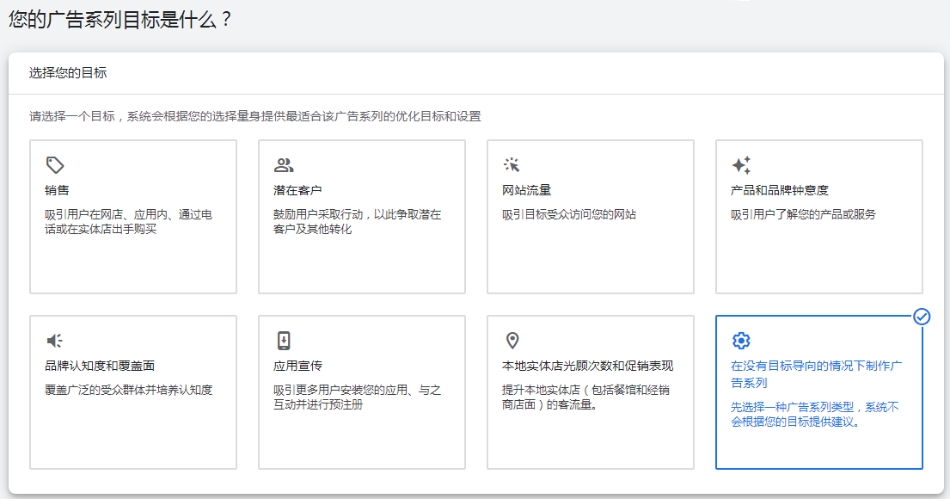Select the 销售 goal card title
The image size is (950, 502).
[x=57, y=190]
